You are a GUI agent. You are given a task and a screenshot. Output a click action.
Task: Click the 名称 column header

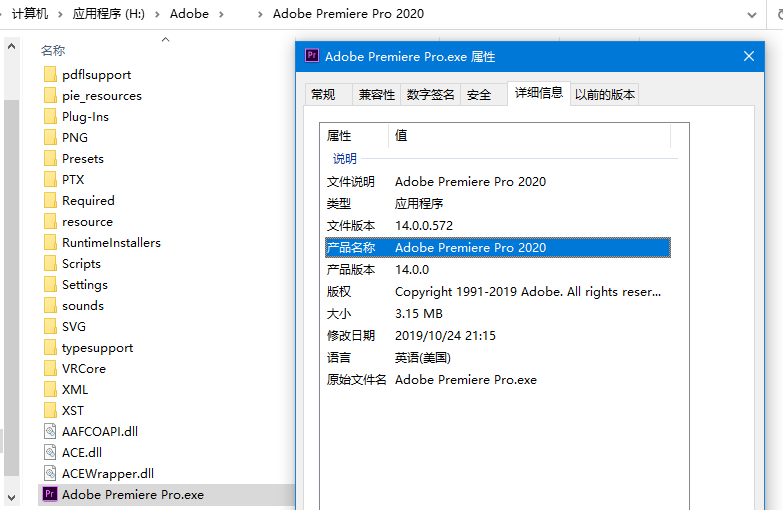pyautogui.click(x=53, y=50)
